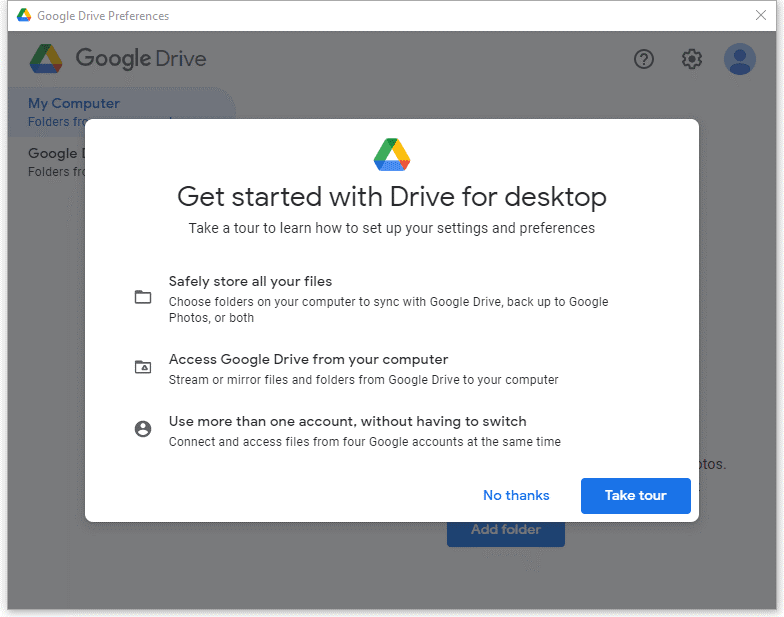Click the Take a tour subtitle text
Screen dimensions: 784x617
392,228
